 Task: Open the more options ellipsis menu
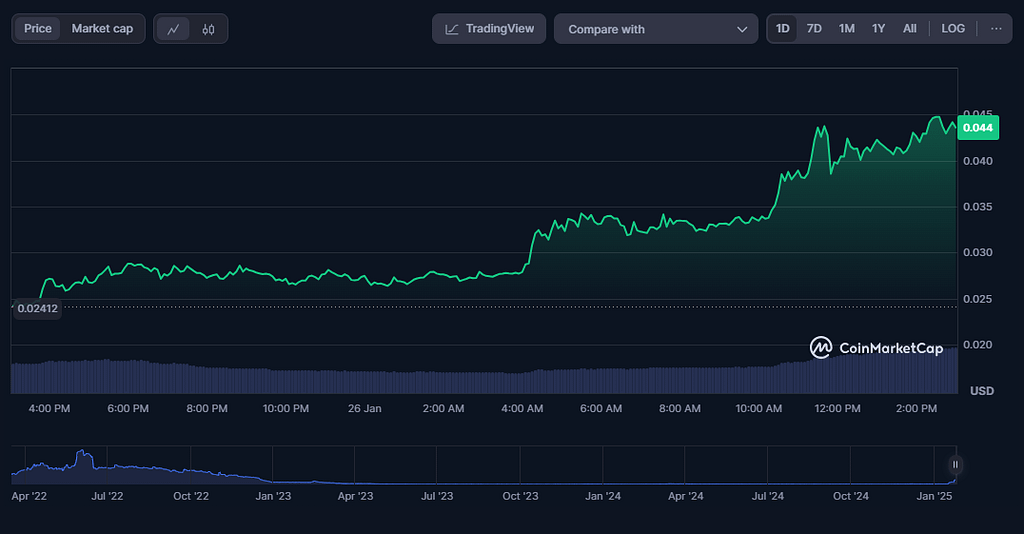coord(995,29)
